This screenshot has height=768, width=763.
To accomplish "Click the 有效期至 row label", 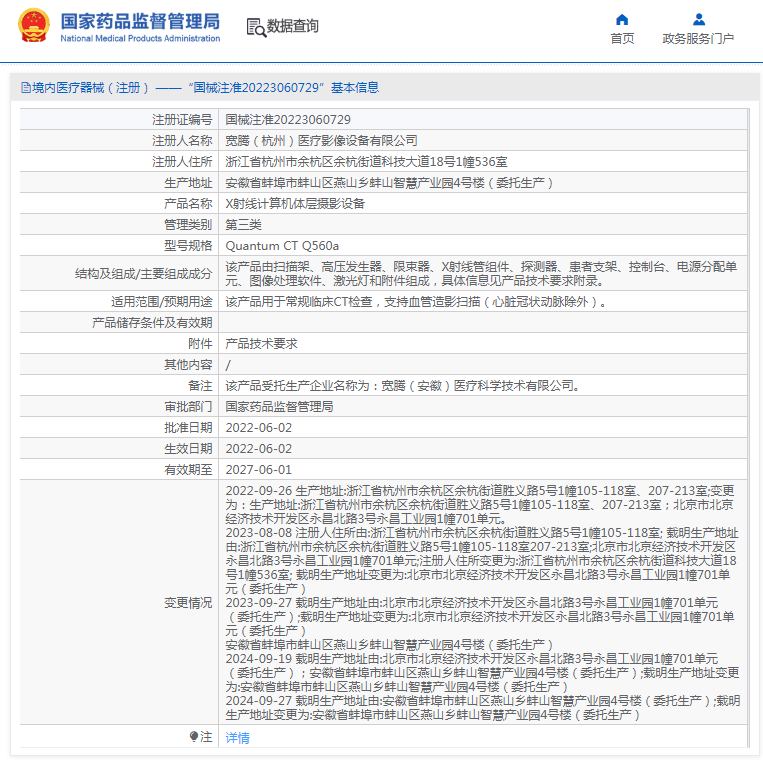I will point(188,470).
